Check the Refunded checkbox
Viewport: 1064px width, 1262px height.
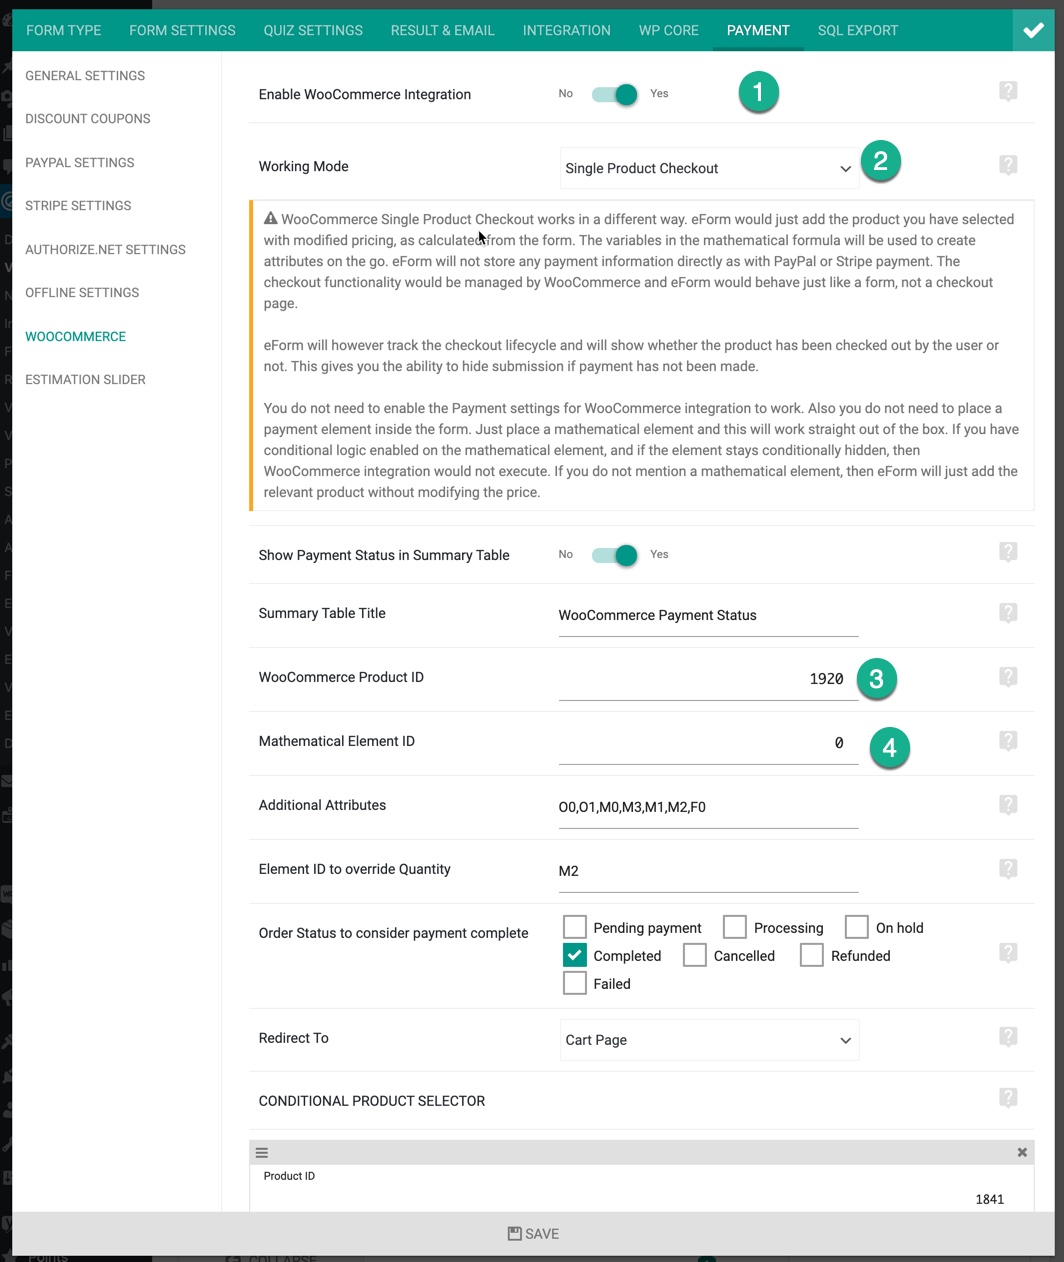click(x=812, y=955)
